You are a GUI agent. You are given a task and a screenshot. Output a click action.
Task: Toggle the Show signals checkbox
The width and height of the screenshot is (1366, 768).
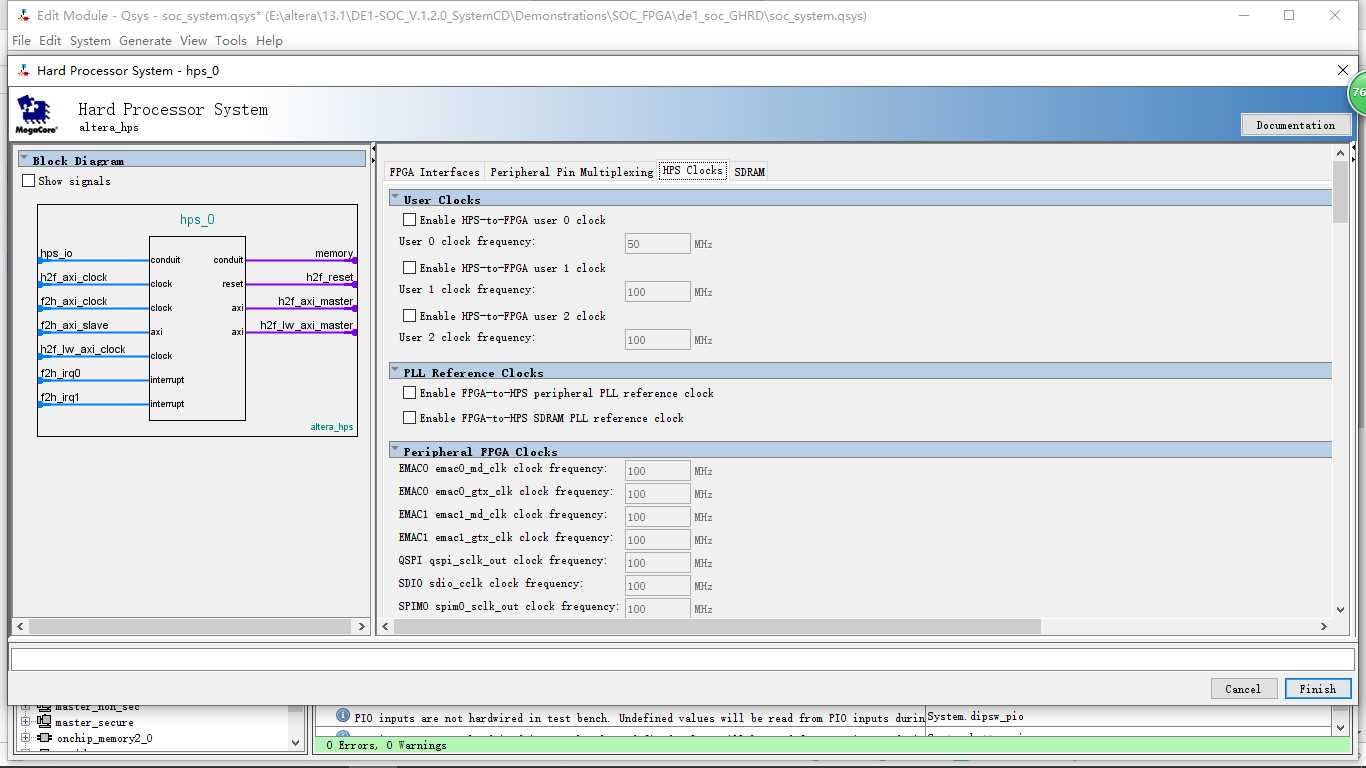28,181
